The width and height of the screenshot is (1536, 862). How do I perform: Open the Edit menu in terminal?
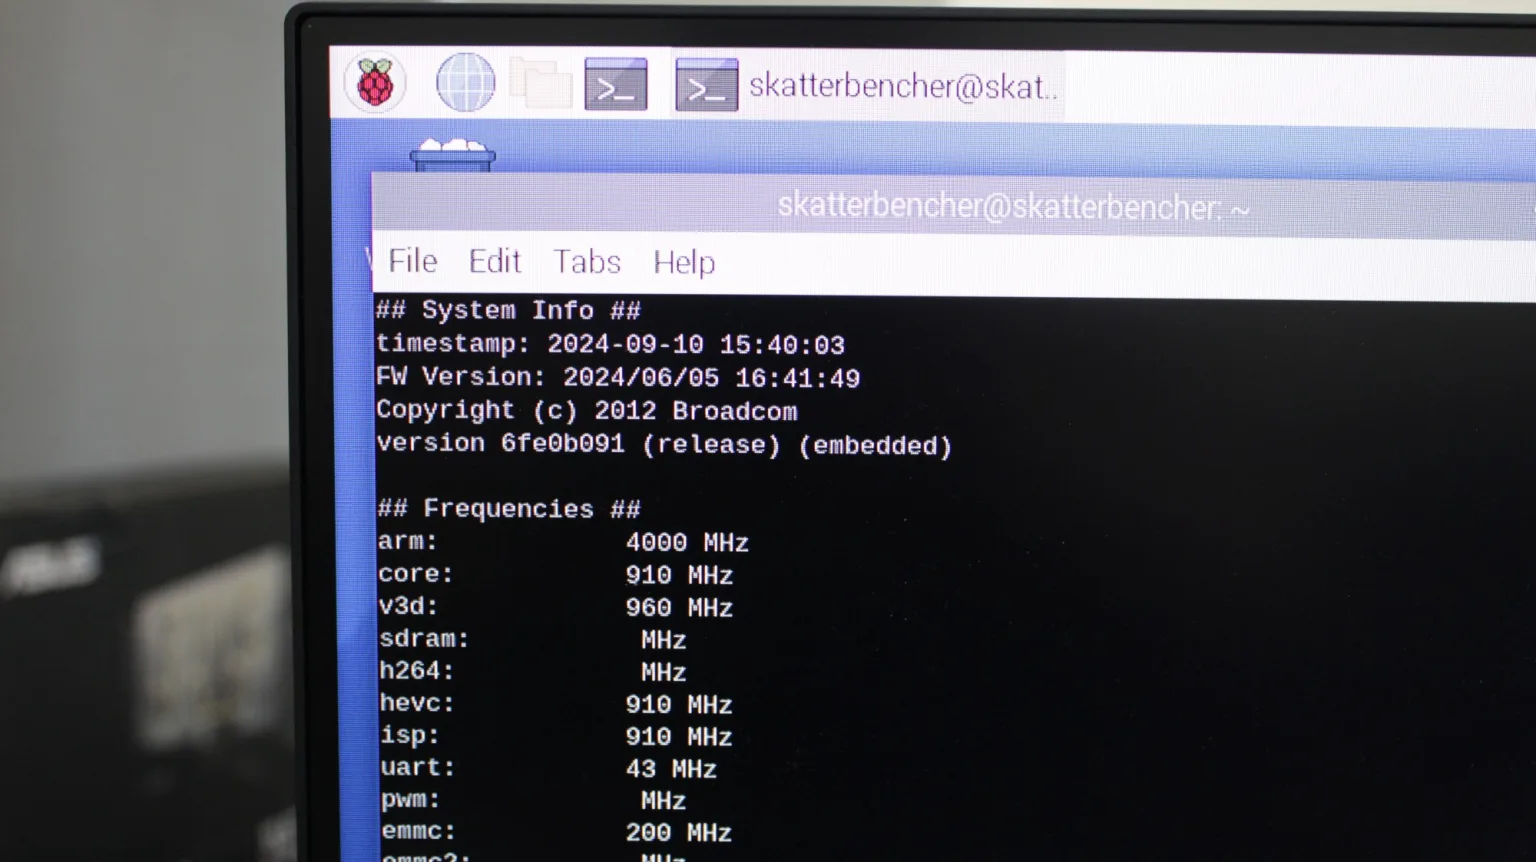coord(495,262)
